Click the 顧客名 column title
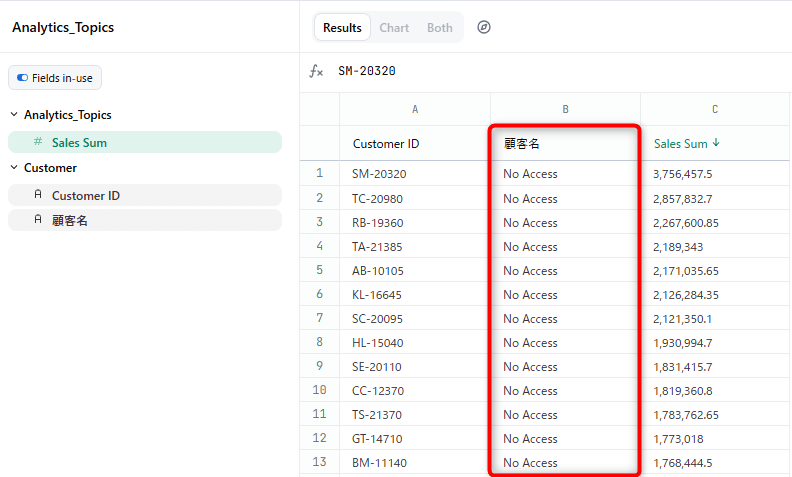Image resolution: width=792 pixels, height=477 pixels. tap(522, 144)
